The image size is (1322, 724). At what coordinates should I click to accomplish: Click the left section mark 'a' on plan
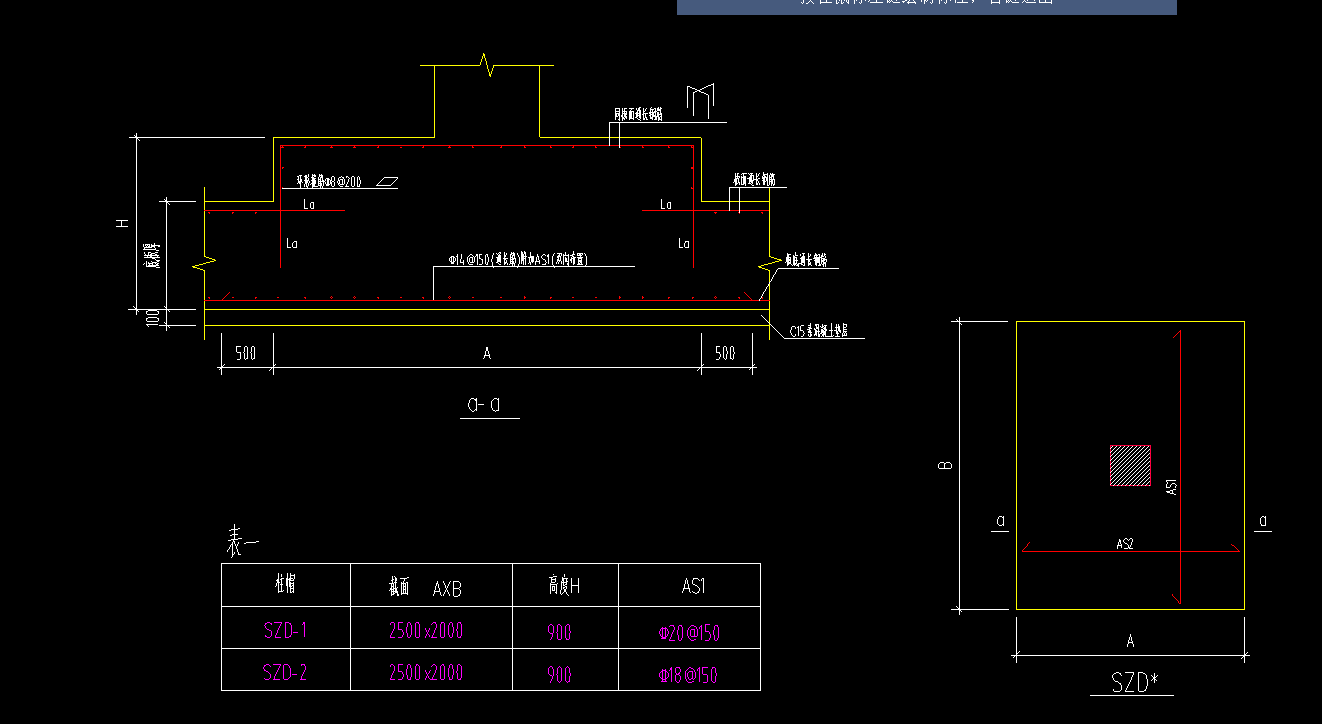1000,520
